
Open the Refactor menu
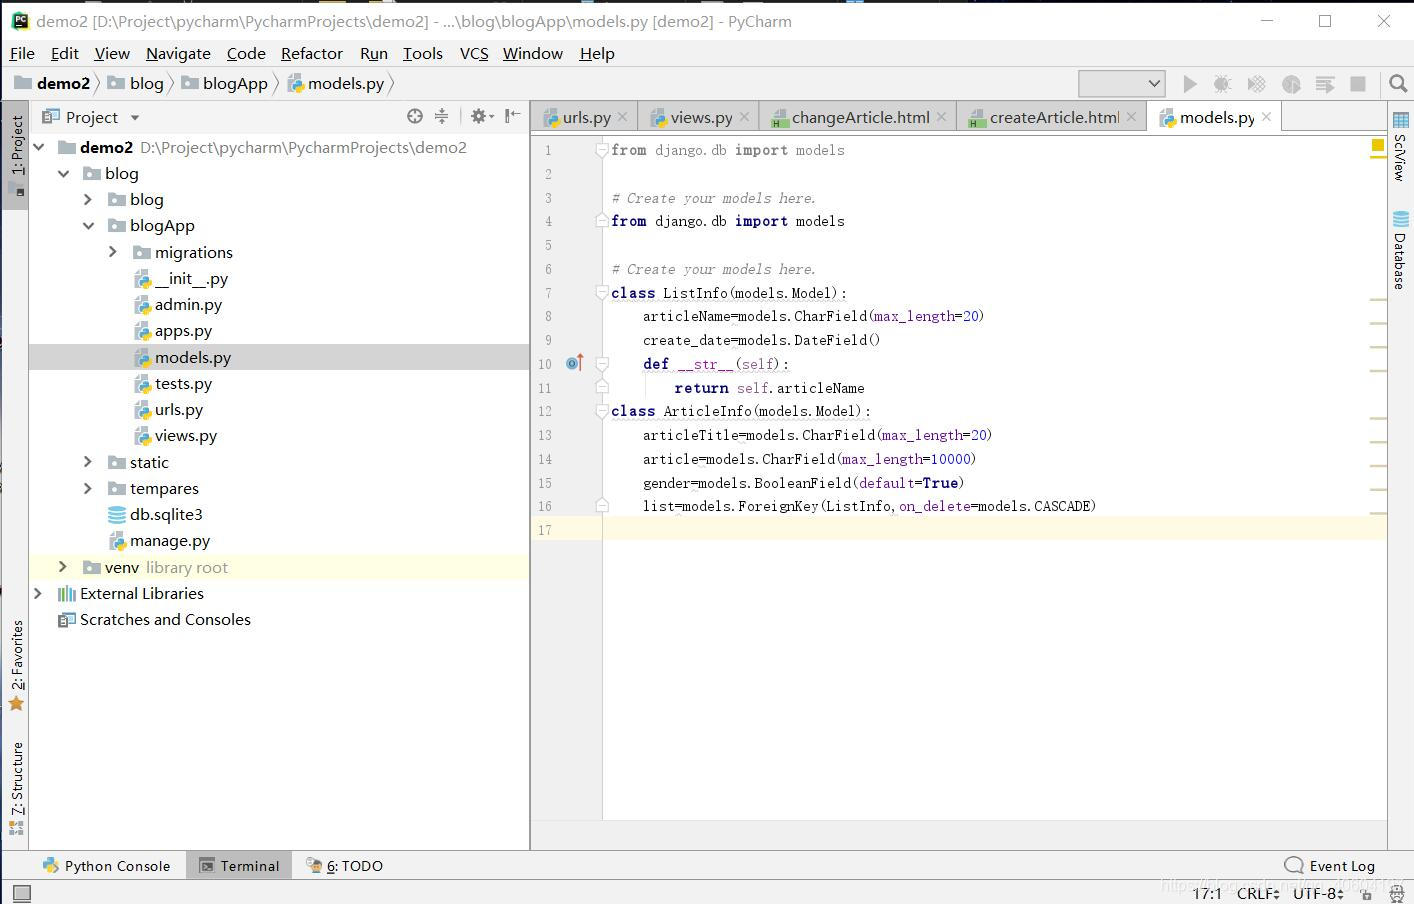(x=312, y=53)
